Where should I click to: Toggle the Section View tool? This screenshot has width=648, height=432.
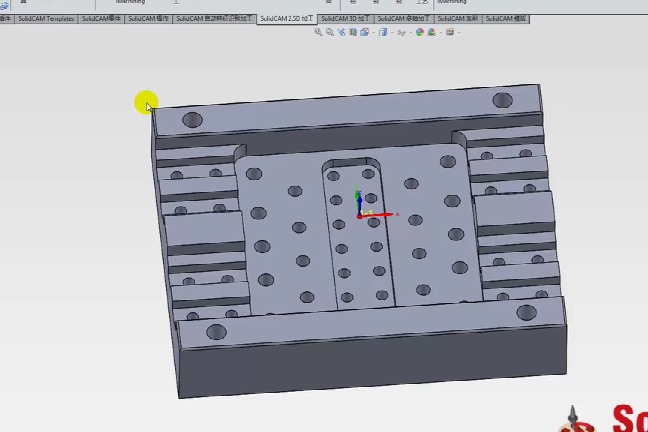pyautogui.click(x=353, y=32)
